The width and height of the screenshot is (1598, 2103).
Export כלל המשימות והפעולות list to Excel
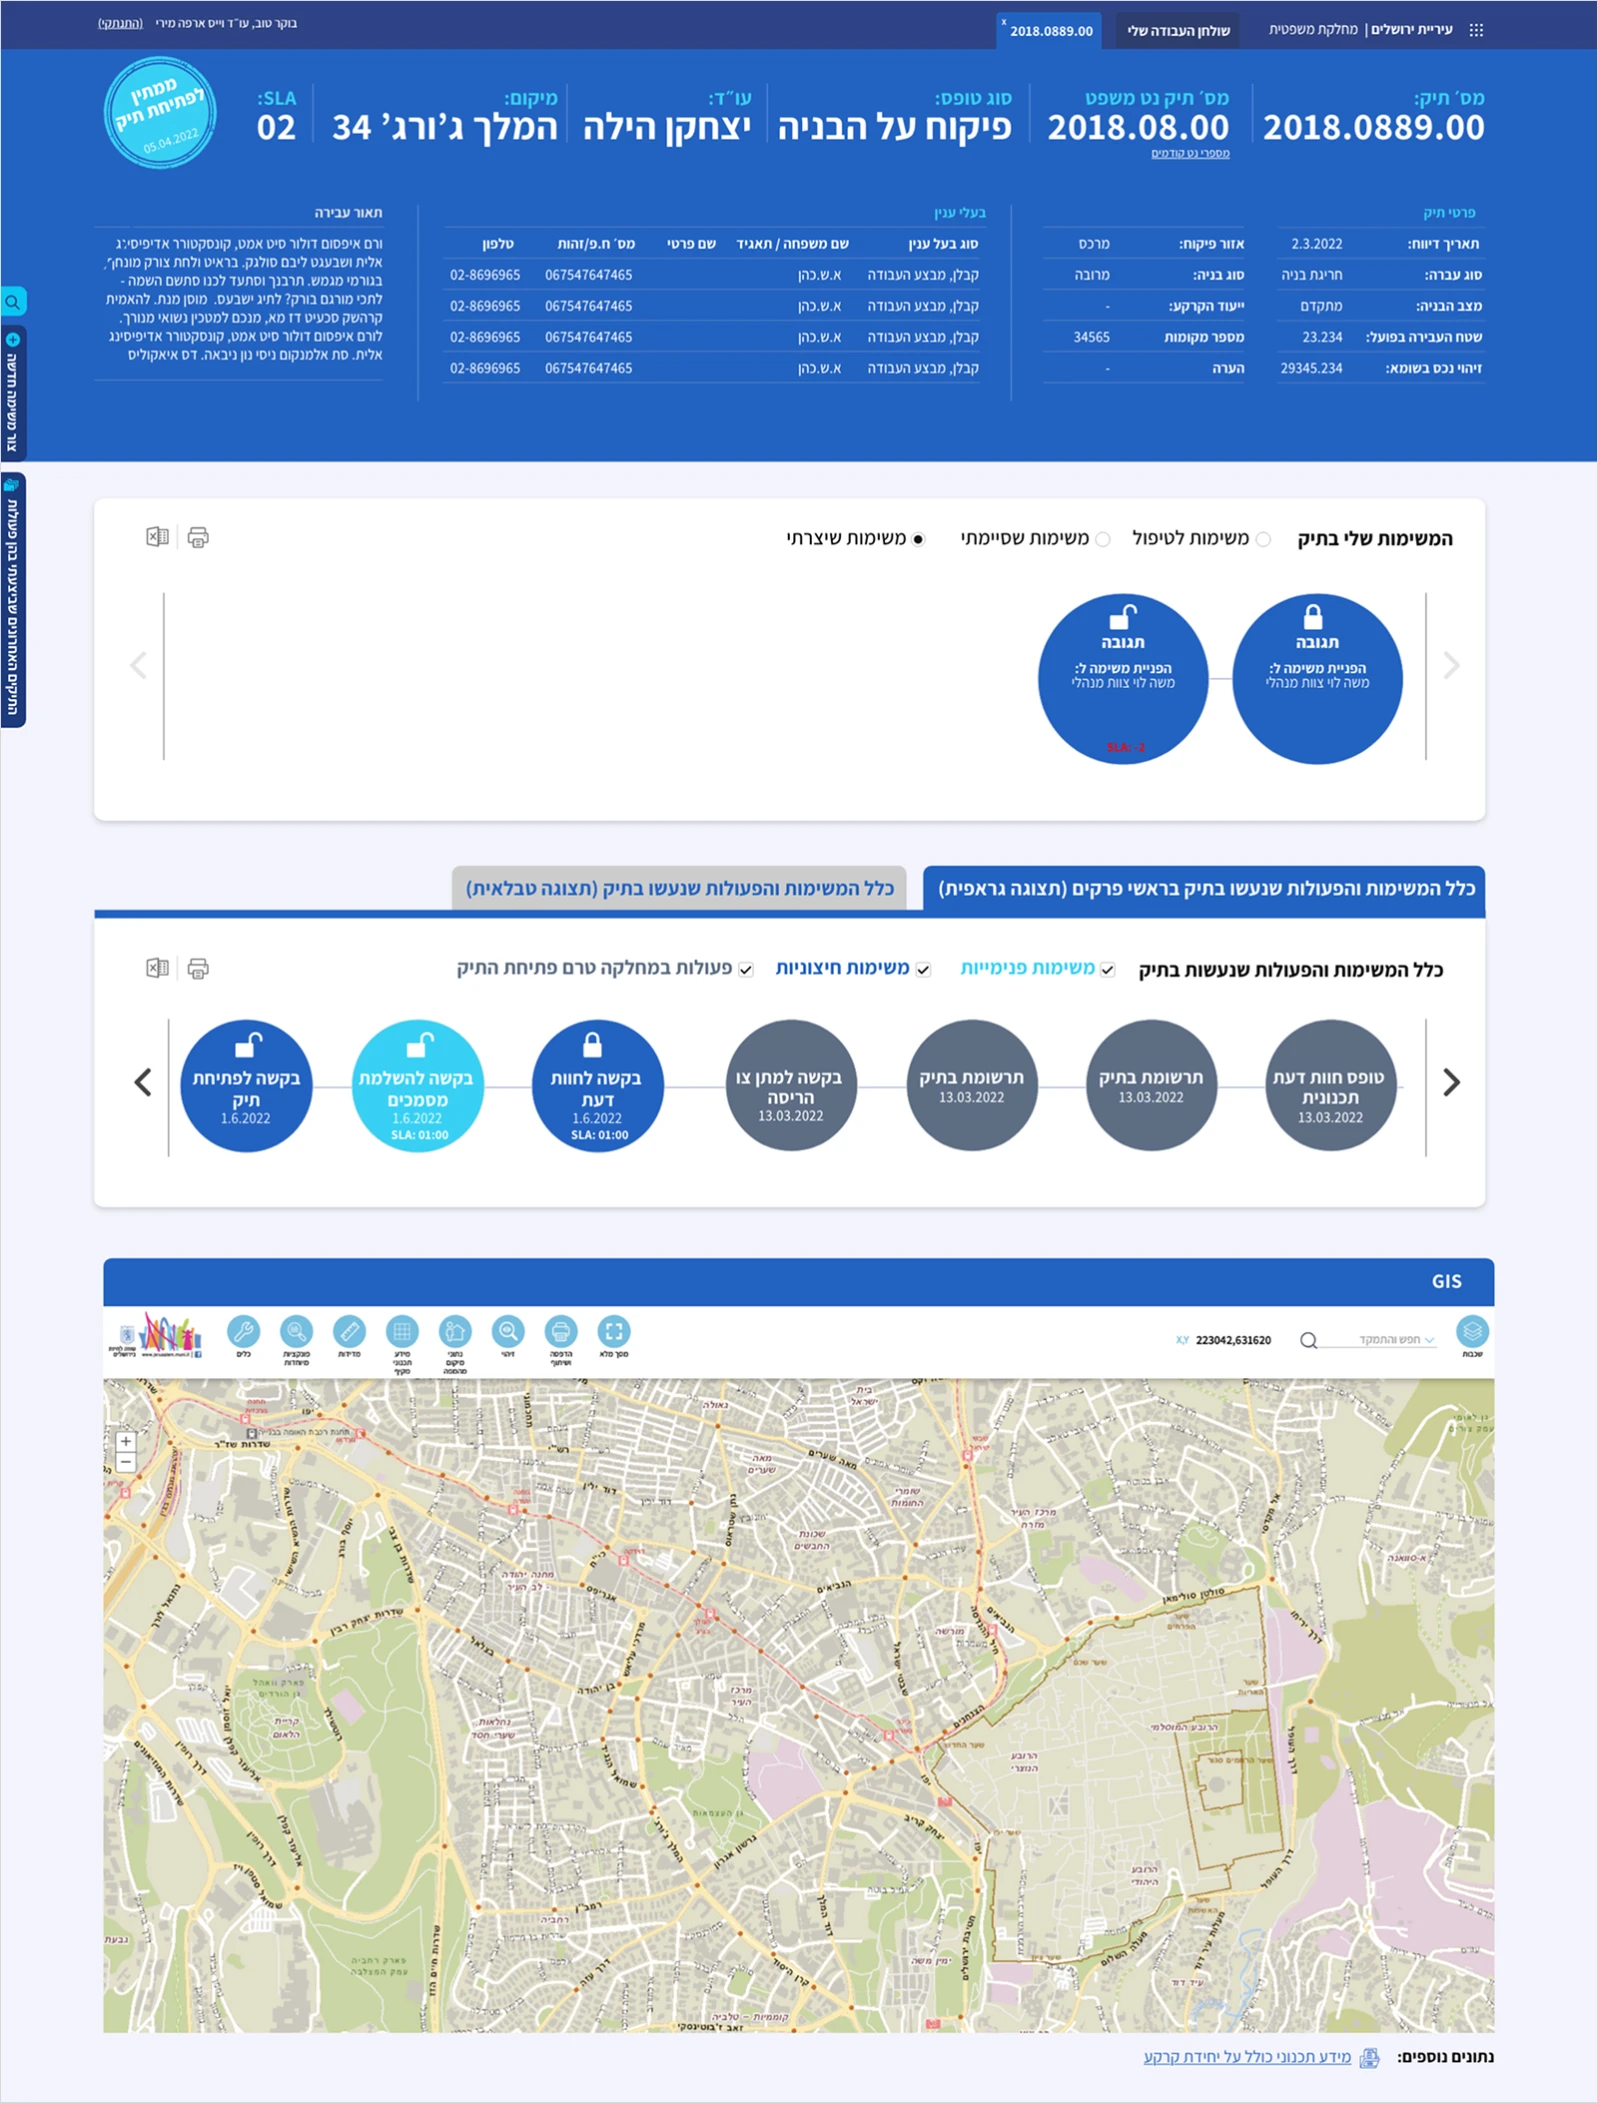point(157,968)
